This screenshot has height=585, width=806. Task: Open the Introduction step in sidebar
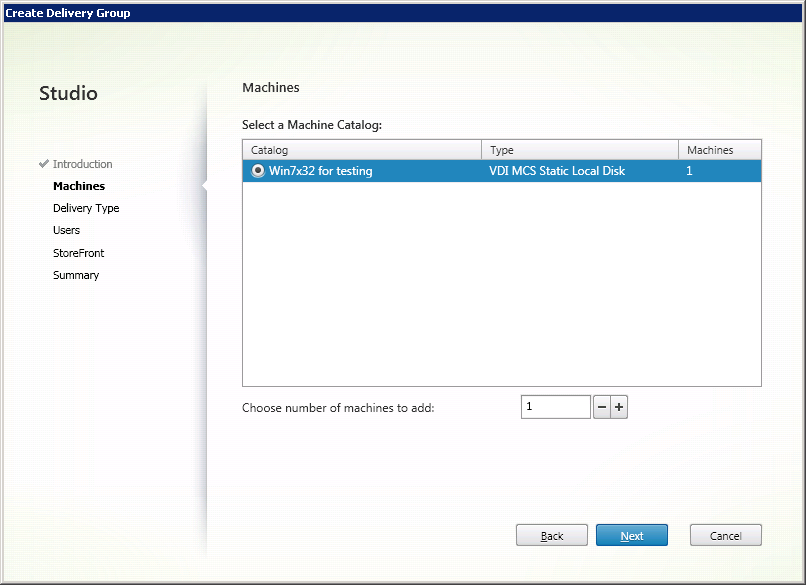click(x=82, y=164)
